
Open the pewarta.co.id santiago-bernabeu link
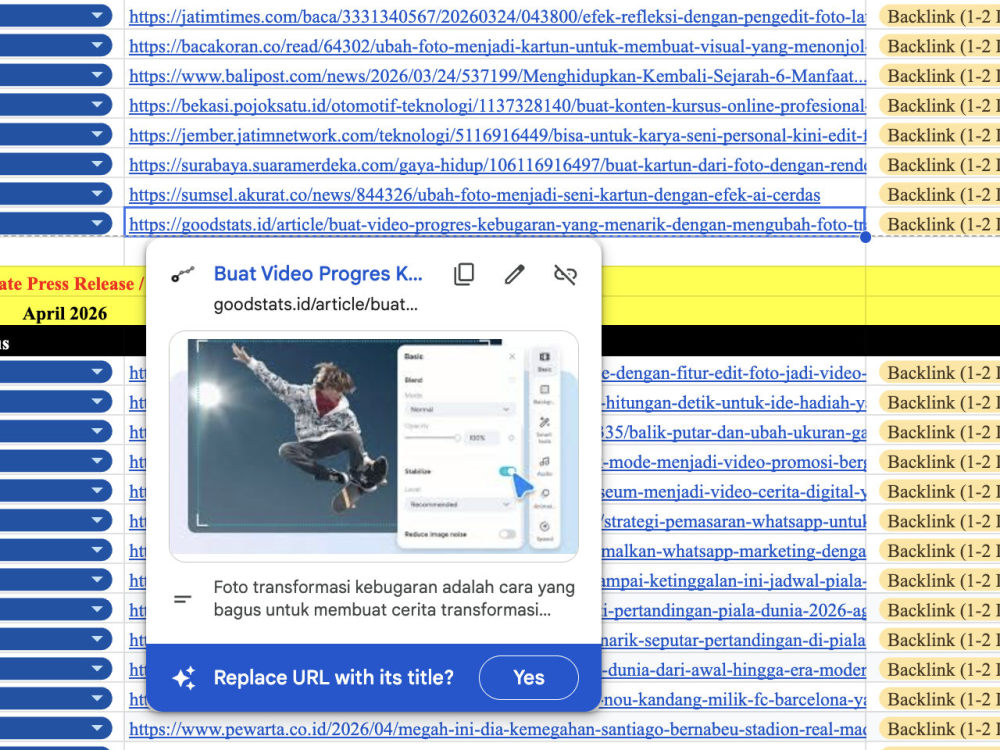pyautogui.click(x=497, y=729)
